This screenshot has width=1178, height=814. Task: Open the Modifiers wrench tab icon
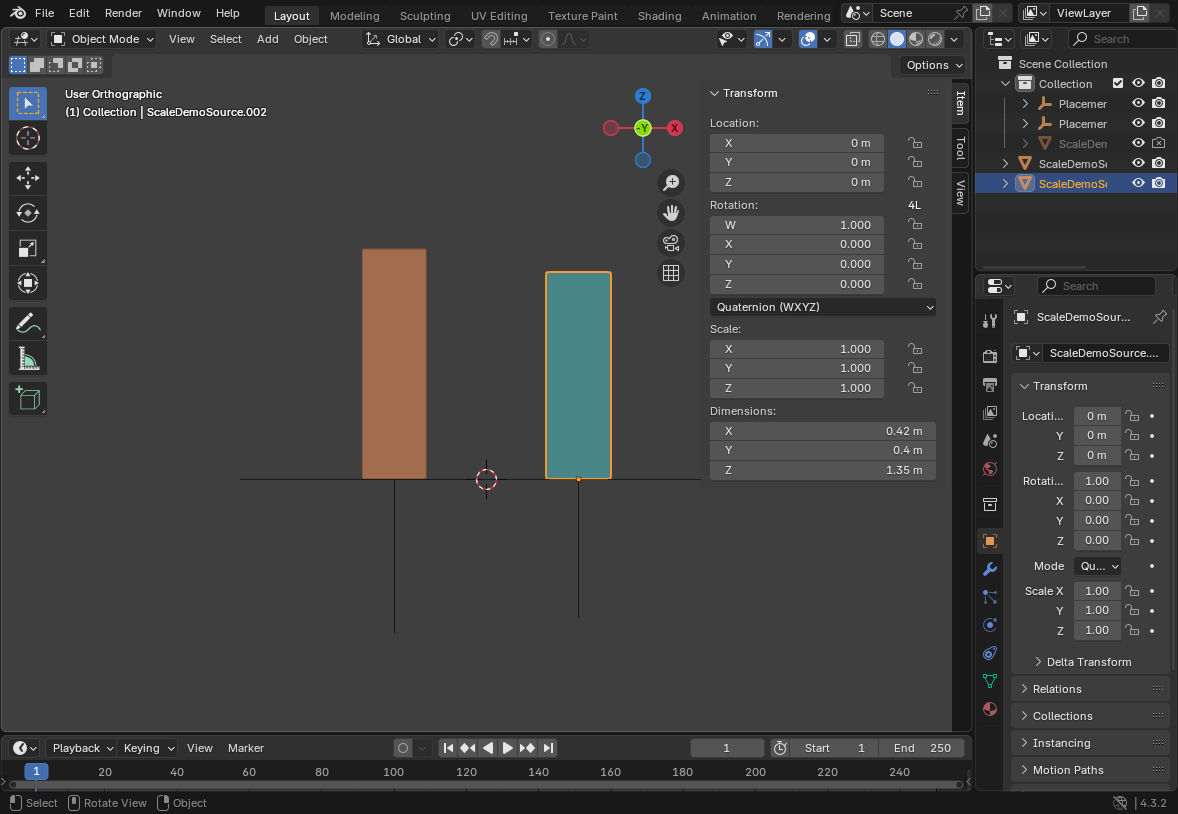pyautogui.click(x=989, y=569)
